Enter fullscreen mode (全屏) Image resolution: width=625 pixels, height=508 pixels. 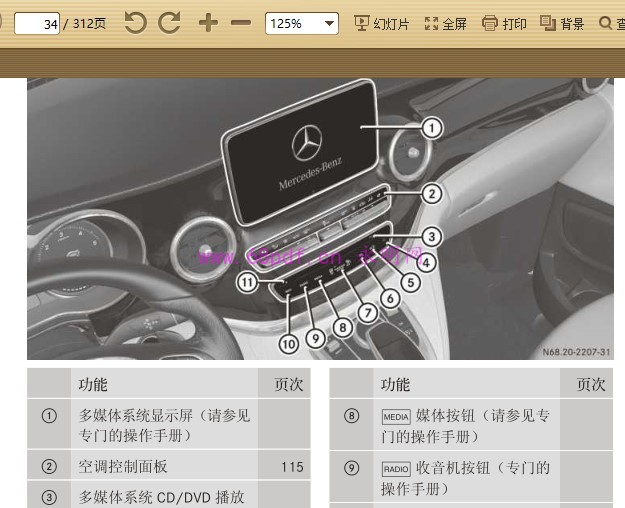coord(445,24)
